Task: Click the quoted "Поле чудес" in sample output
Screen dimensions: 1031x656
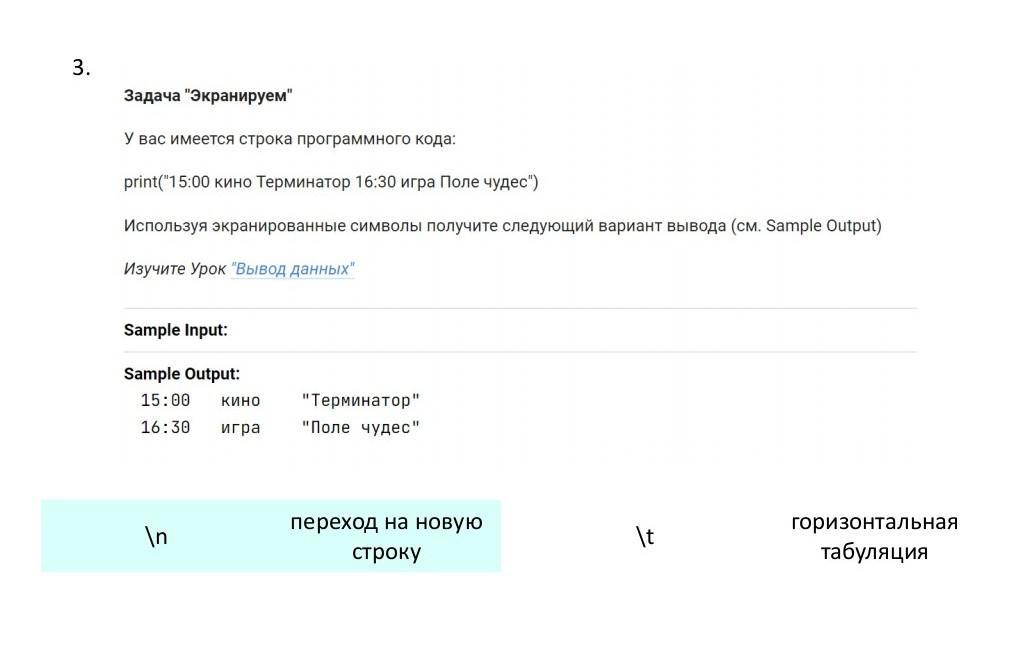Action: 361,428
